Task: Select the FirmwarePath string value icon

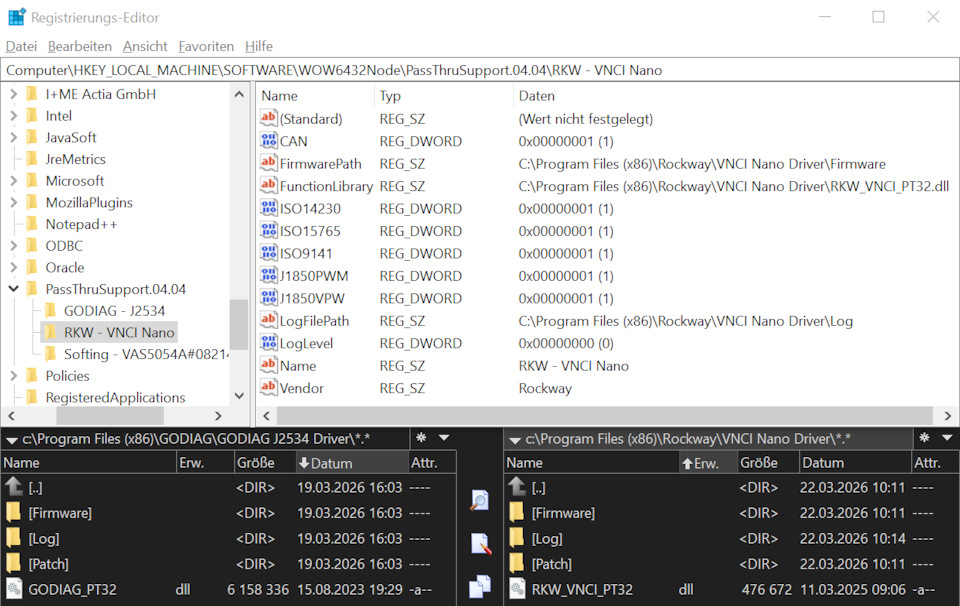Action: point(268,163)
